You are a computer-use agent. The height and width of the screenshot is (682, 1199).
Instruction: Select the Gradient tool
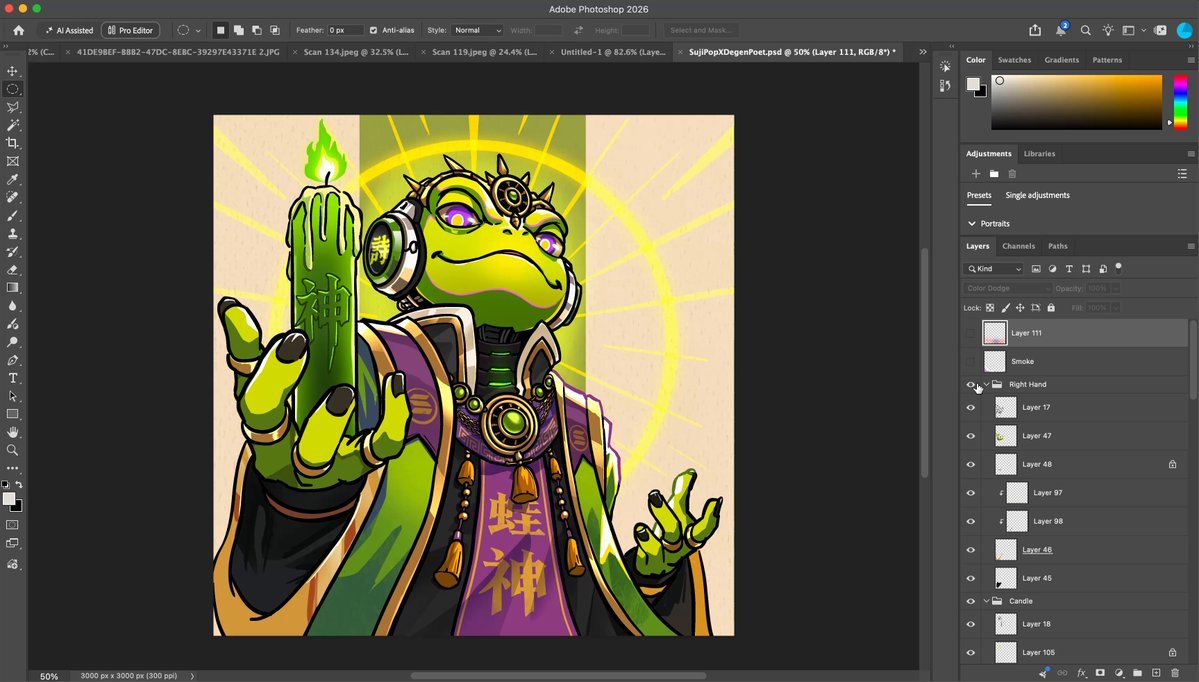coord(12,287)
